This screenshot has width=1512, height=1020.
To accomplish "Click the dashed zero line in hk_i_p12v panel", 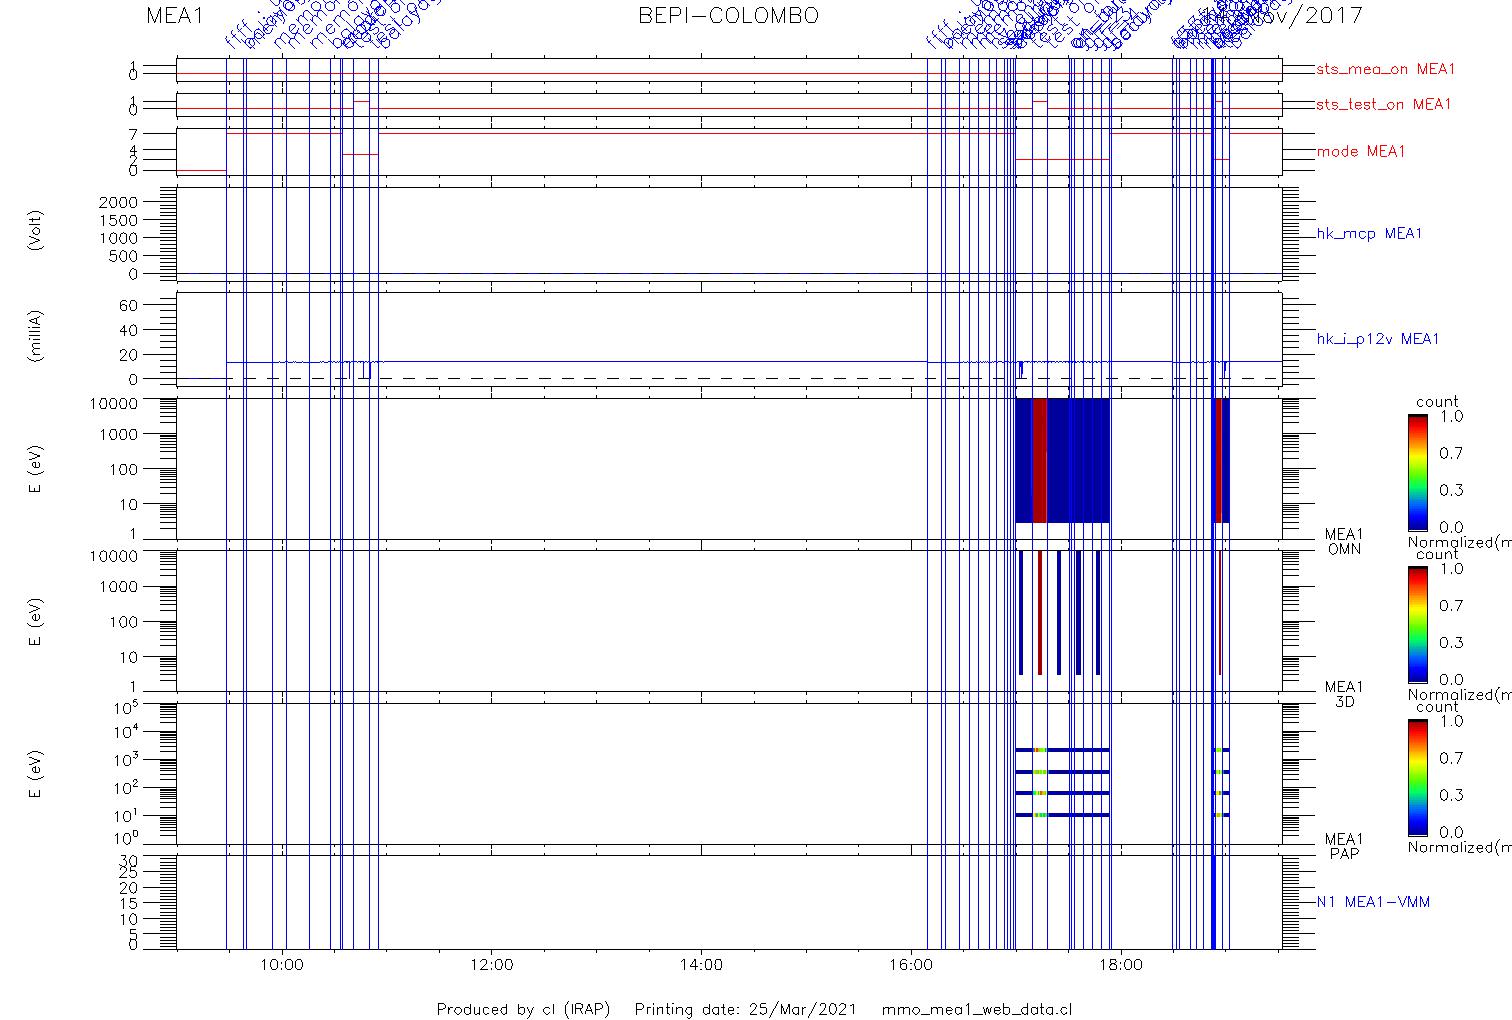I will point(729,379).
